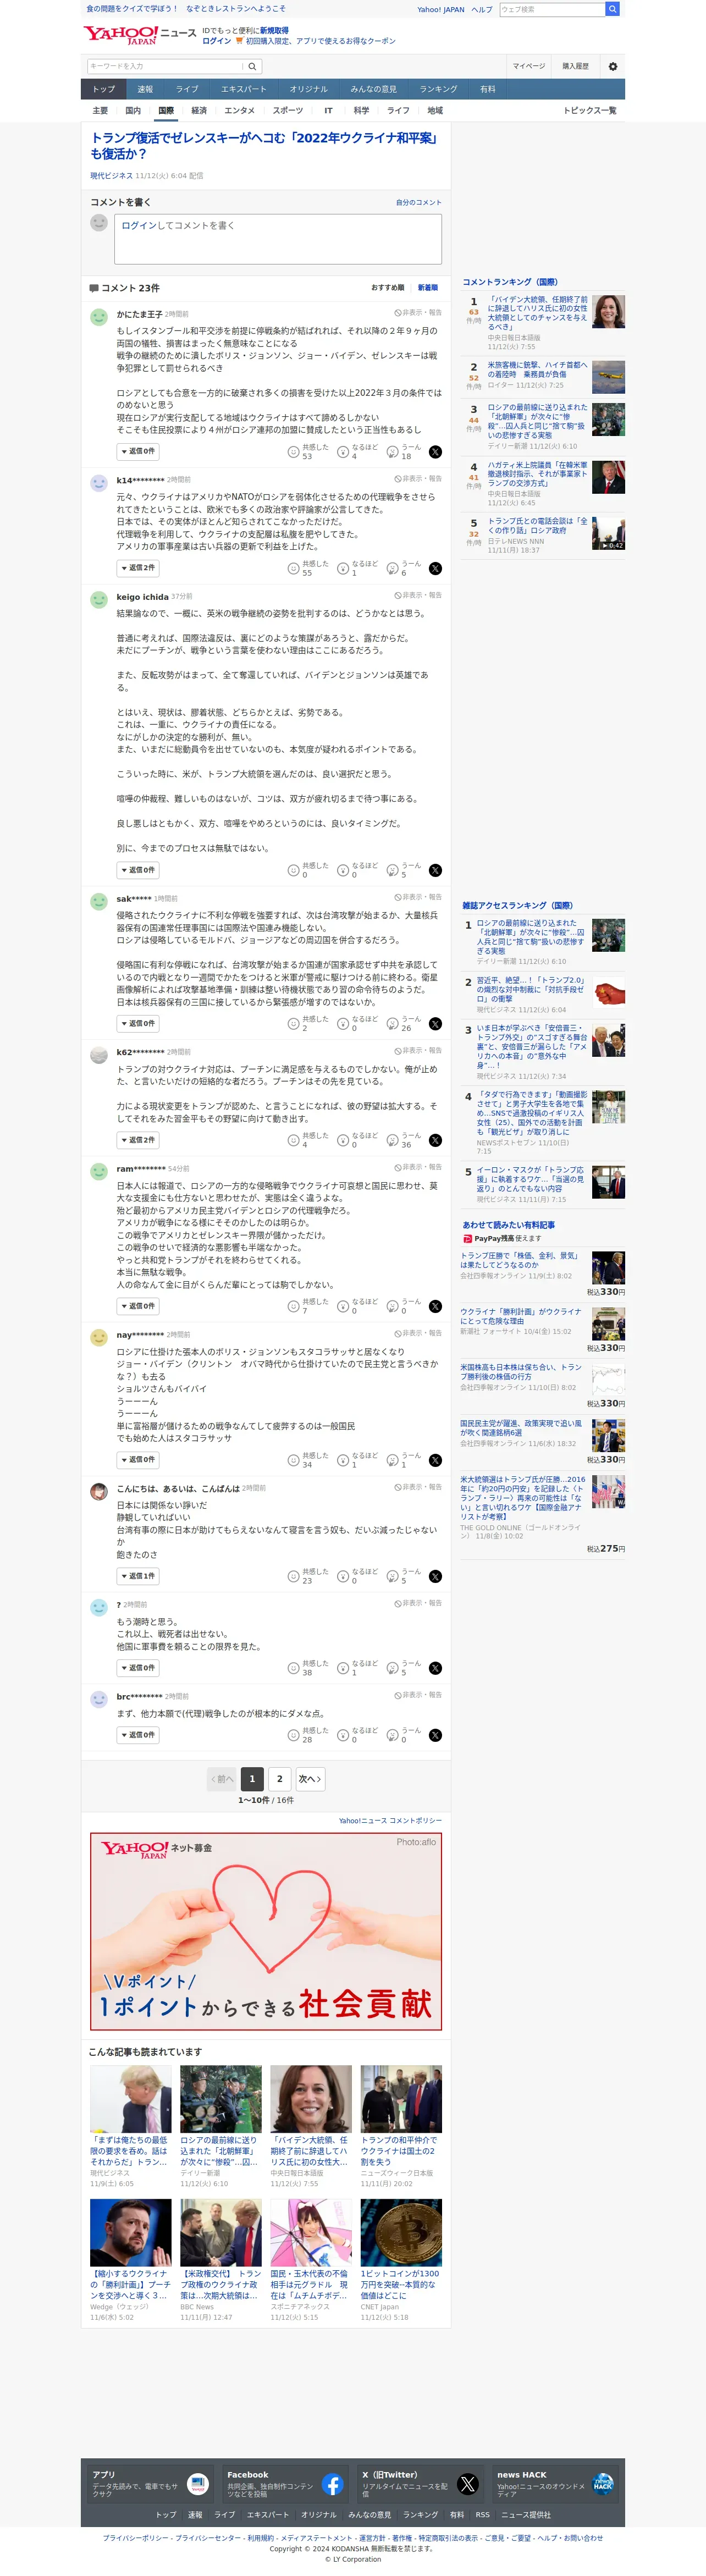The height and width of the screenshot is (2576, 706).
Task: Click the keyword search magnifier icon
Action: [x=252, y=67]
